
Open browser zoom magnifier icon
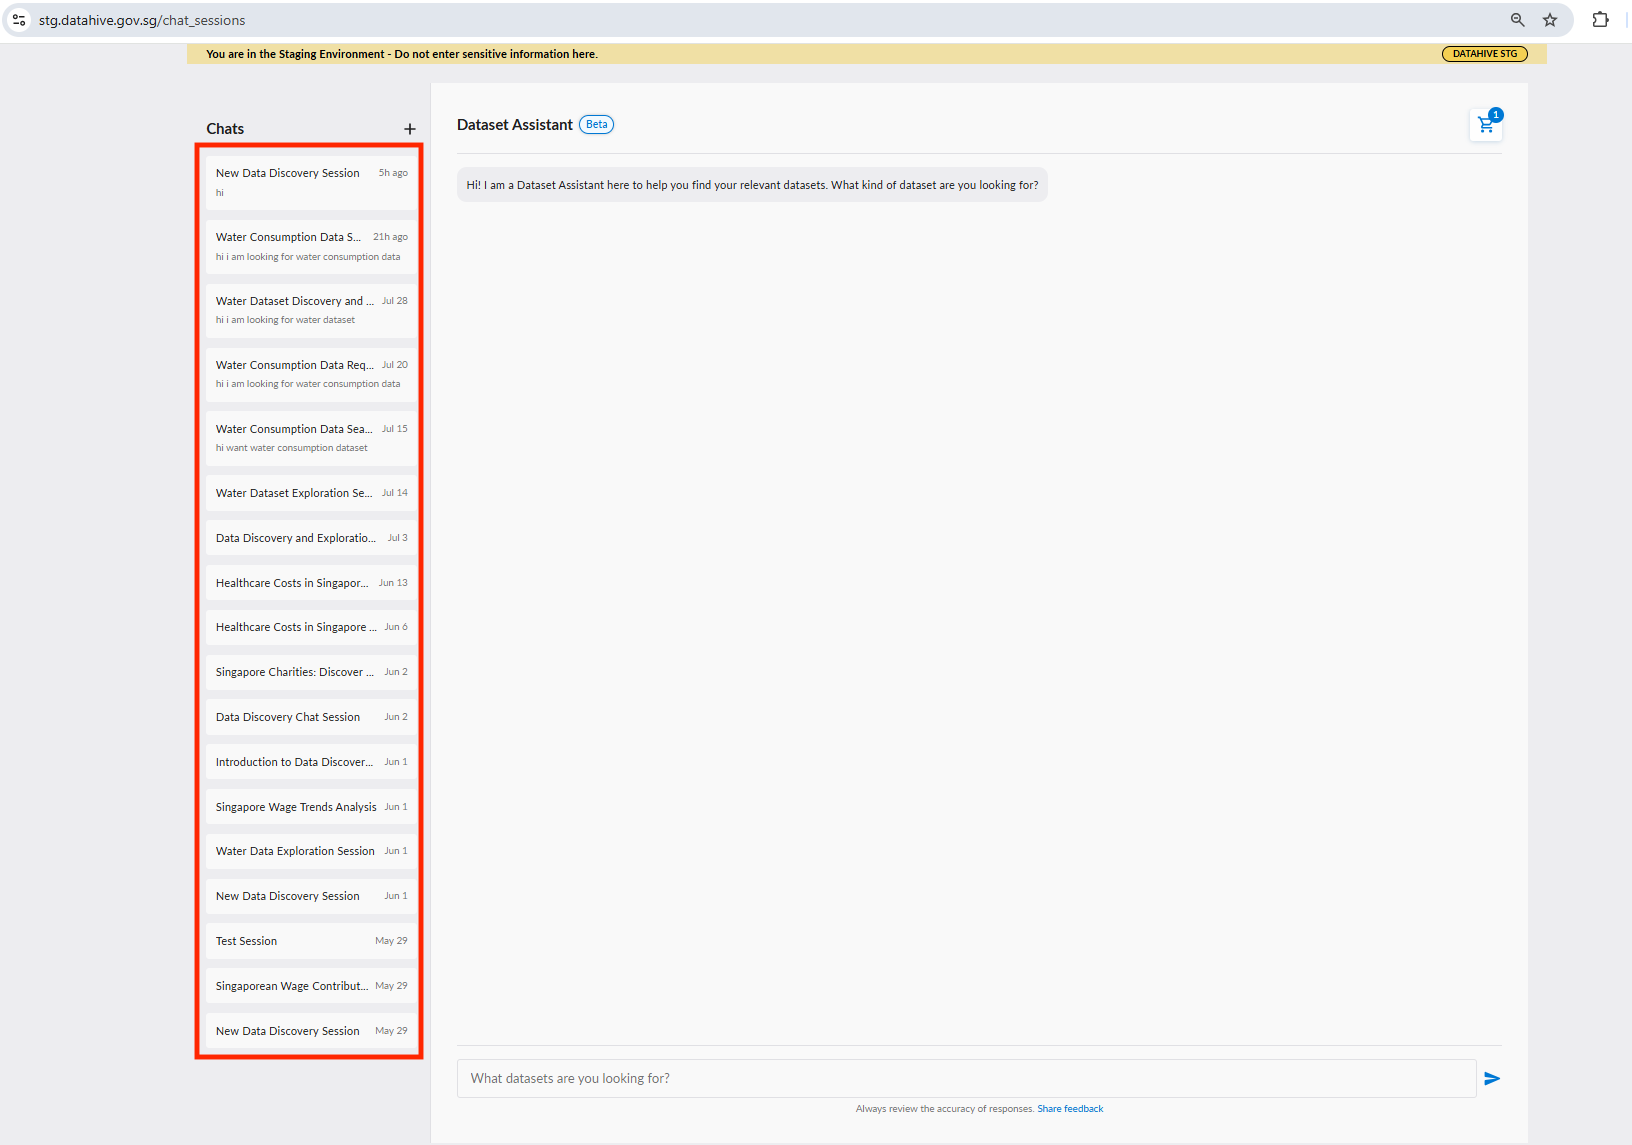coord(1517,20)
